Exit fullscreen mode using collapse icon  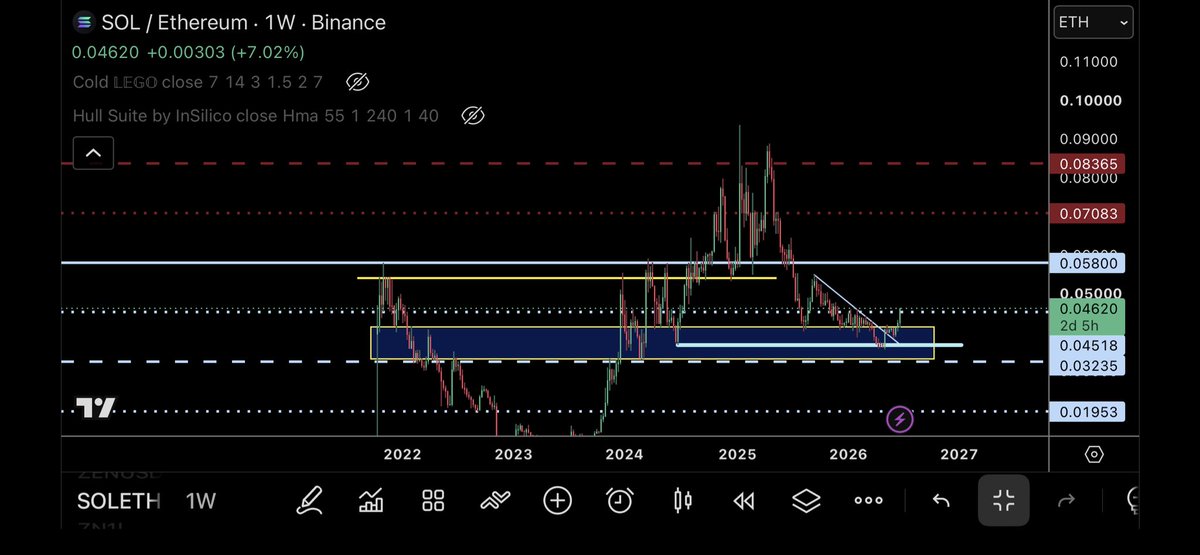(1003, 500)
